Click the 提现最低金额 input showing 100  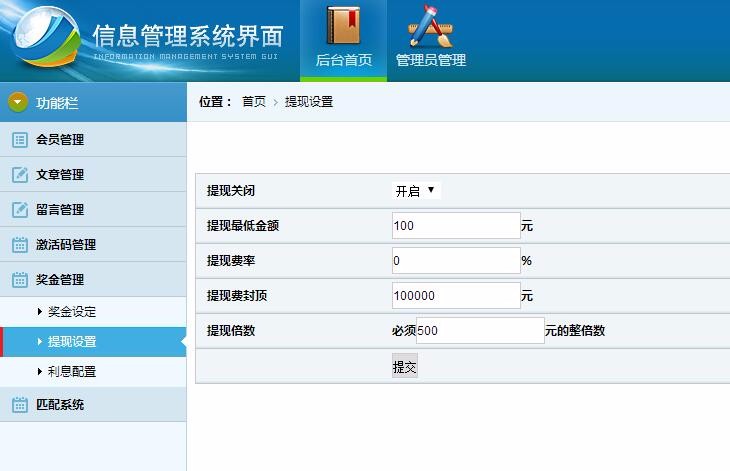tap(456, 226)
